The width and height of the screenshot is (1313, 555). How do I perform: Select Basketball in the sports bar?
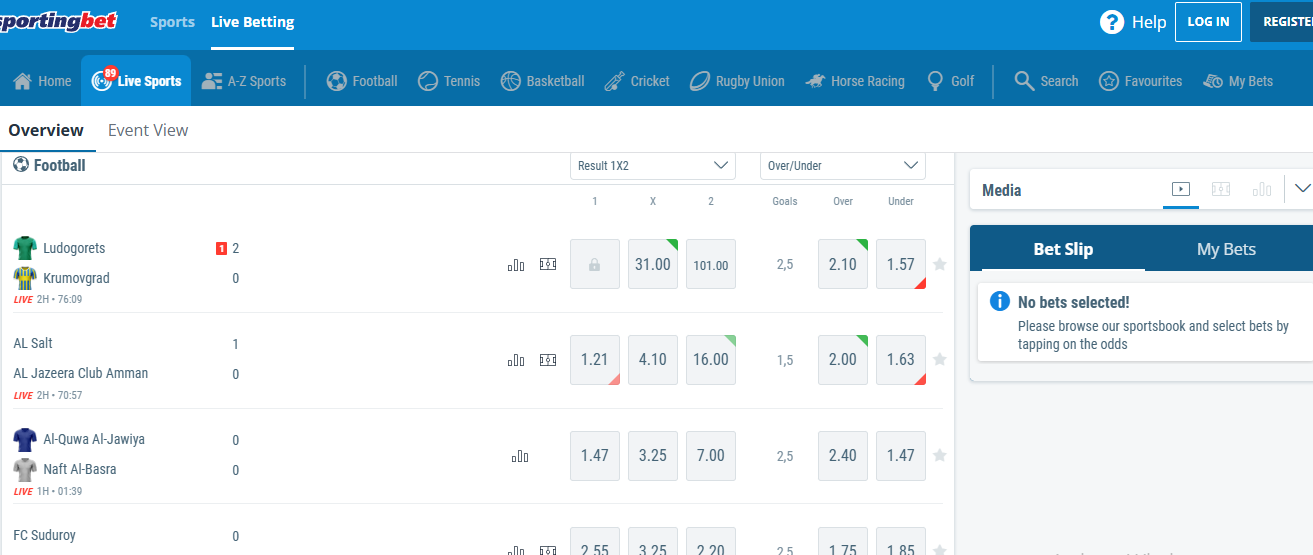(x=542, y=81)
